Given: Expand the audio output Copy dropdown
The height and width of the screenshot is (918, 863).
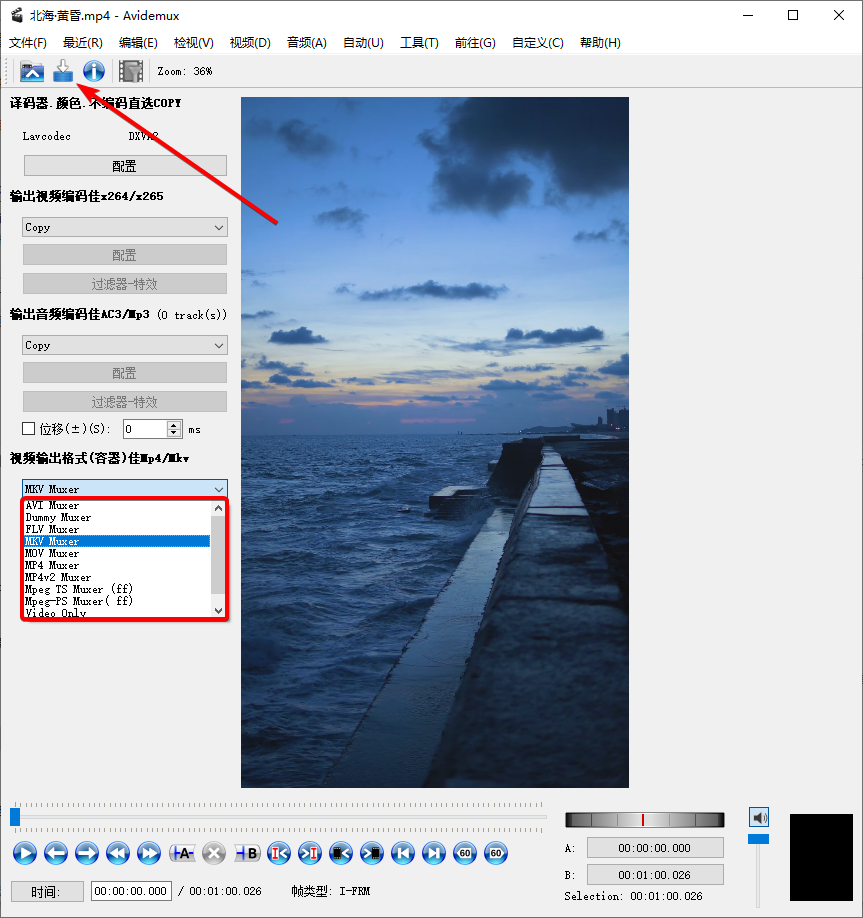Looking at the screenshot, I should tap(125, 346).
